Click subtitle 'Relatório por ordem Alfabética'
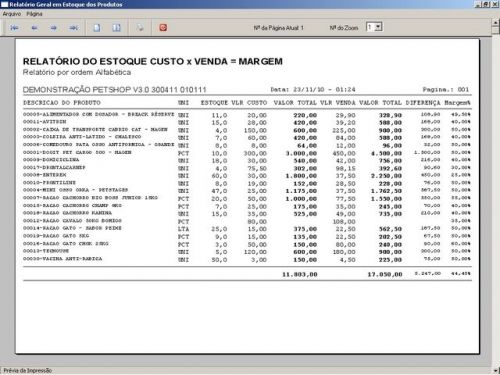Image resolution: width=500 pixels, height=375 pixels. tap(77, 72)
